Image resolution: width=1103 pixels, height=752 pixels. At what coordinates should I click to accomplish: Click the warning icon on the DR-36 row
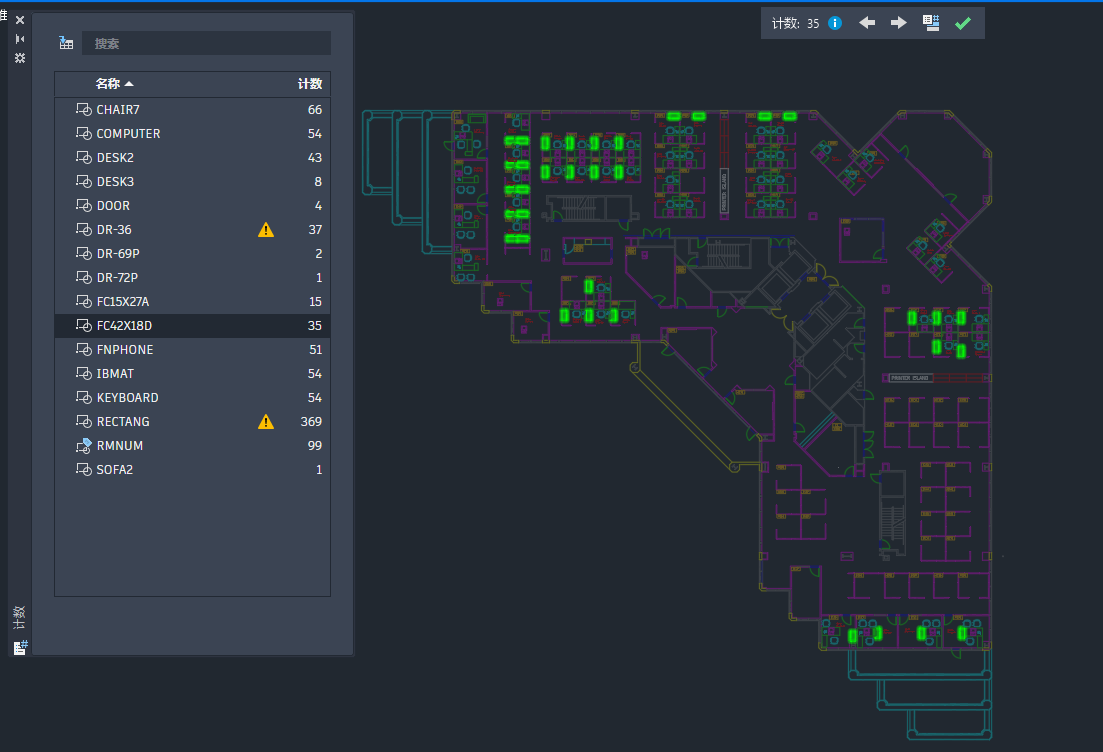tap(266, 229)
